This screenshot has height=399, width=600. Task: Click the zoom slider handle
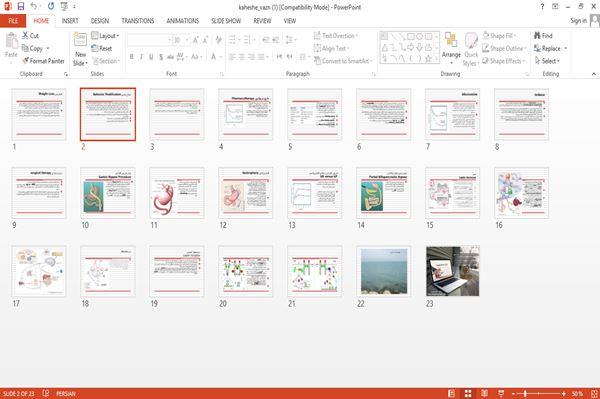[525, 393]
